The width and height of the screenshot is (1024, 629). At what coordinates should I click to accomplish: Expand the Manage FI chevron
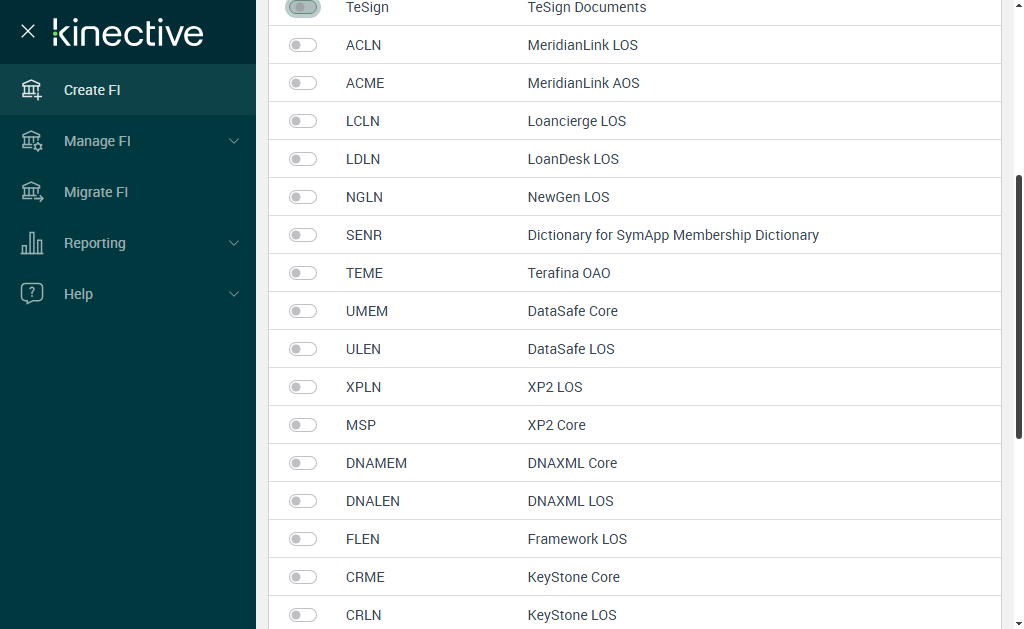(x=234, y=141)
